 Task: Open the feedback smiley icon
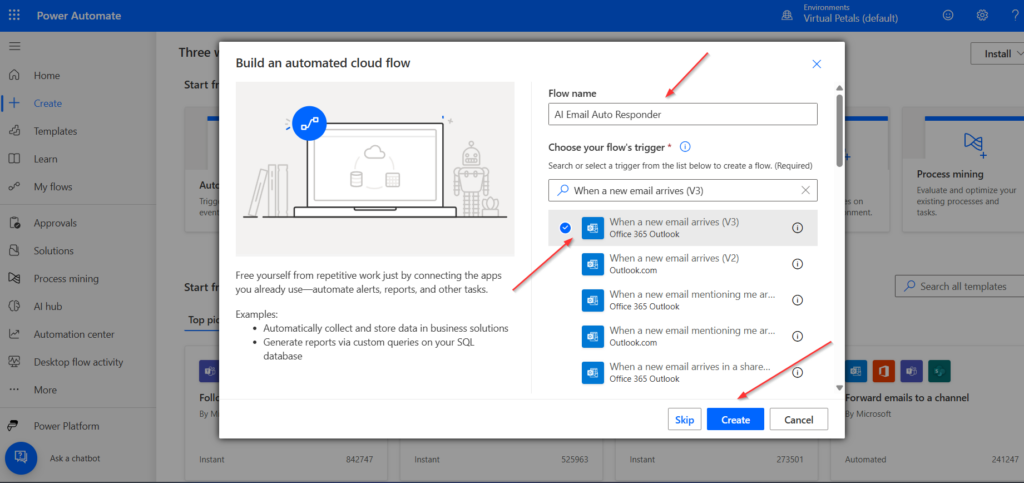point(948,15)
